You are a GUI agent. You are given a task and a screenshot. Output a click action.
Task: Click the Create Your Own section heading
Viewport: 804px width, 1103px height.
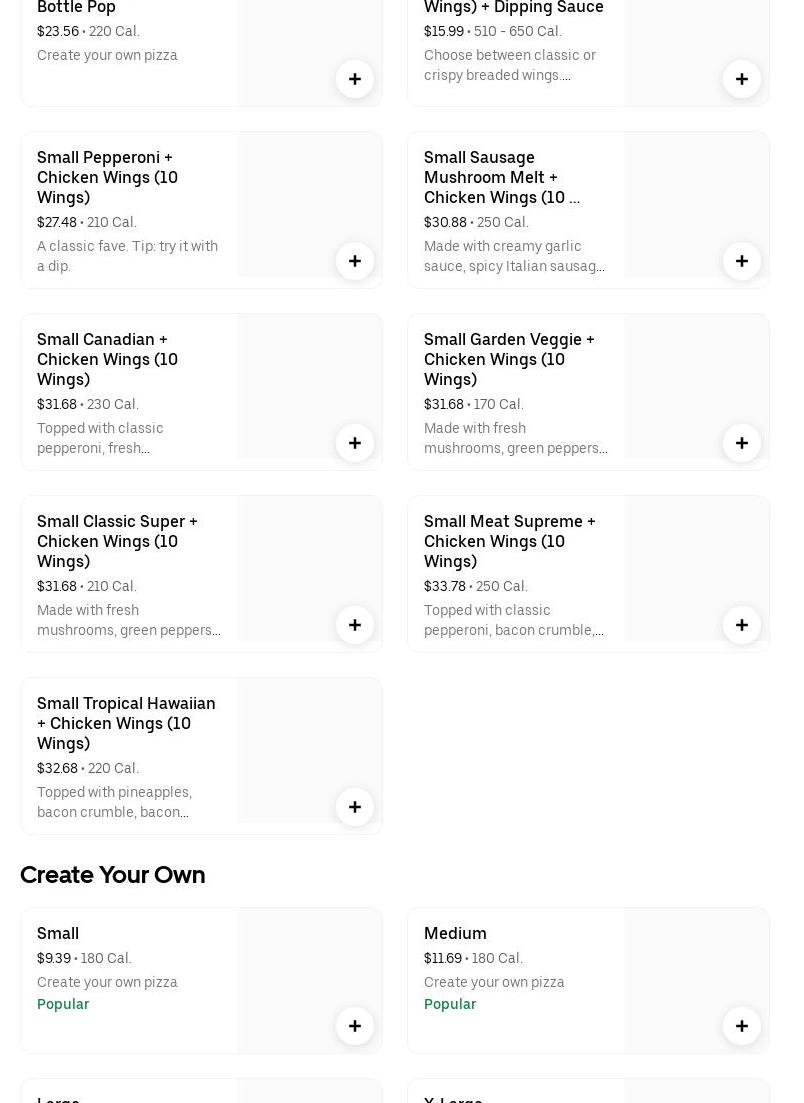coord(113,875)
